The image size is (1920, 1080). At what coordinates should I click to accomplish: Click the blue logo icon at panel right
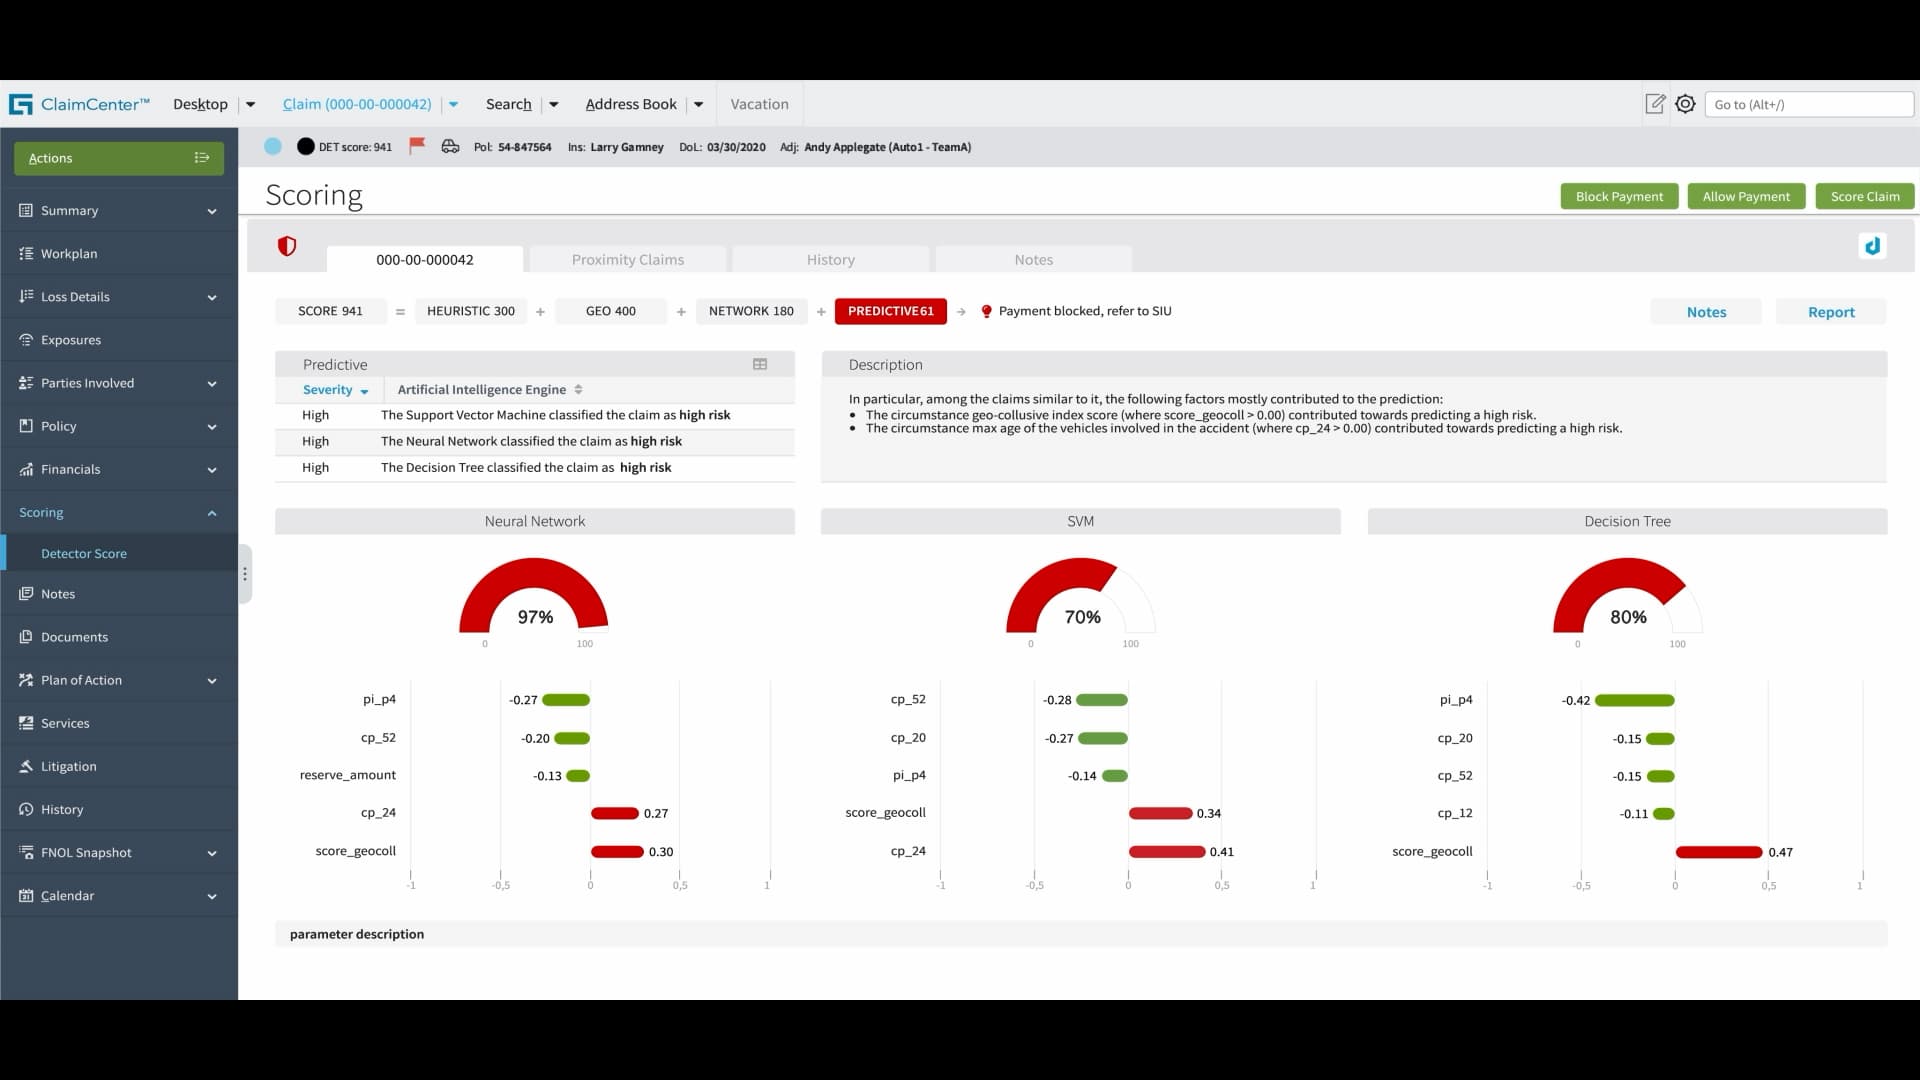pos(1872,246)
